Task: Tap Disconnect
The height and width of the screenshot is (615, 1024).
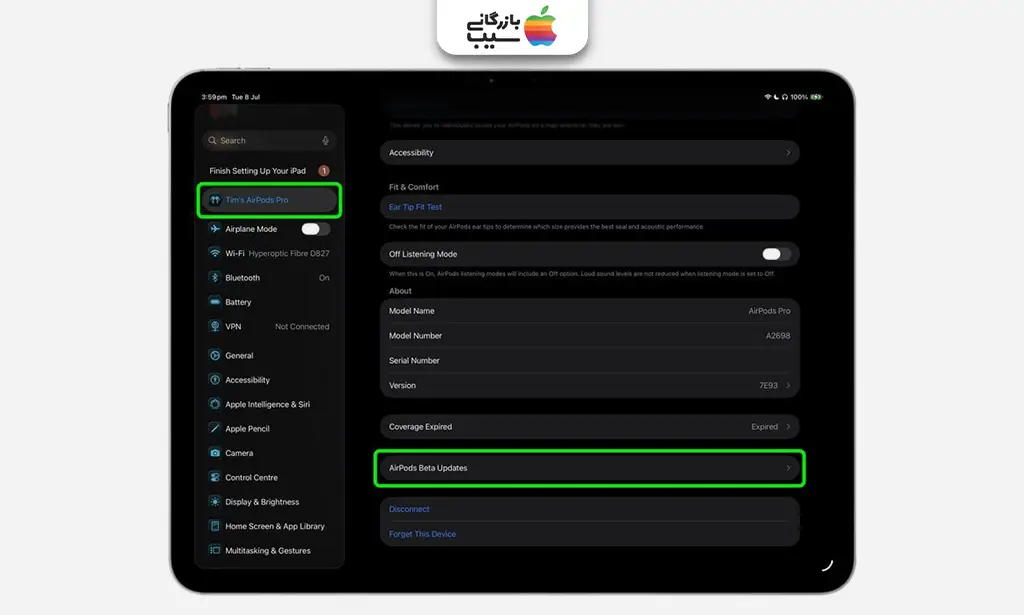Action: pyautogui.click(x=409, y=509)
